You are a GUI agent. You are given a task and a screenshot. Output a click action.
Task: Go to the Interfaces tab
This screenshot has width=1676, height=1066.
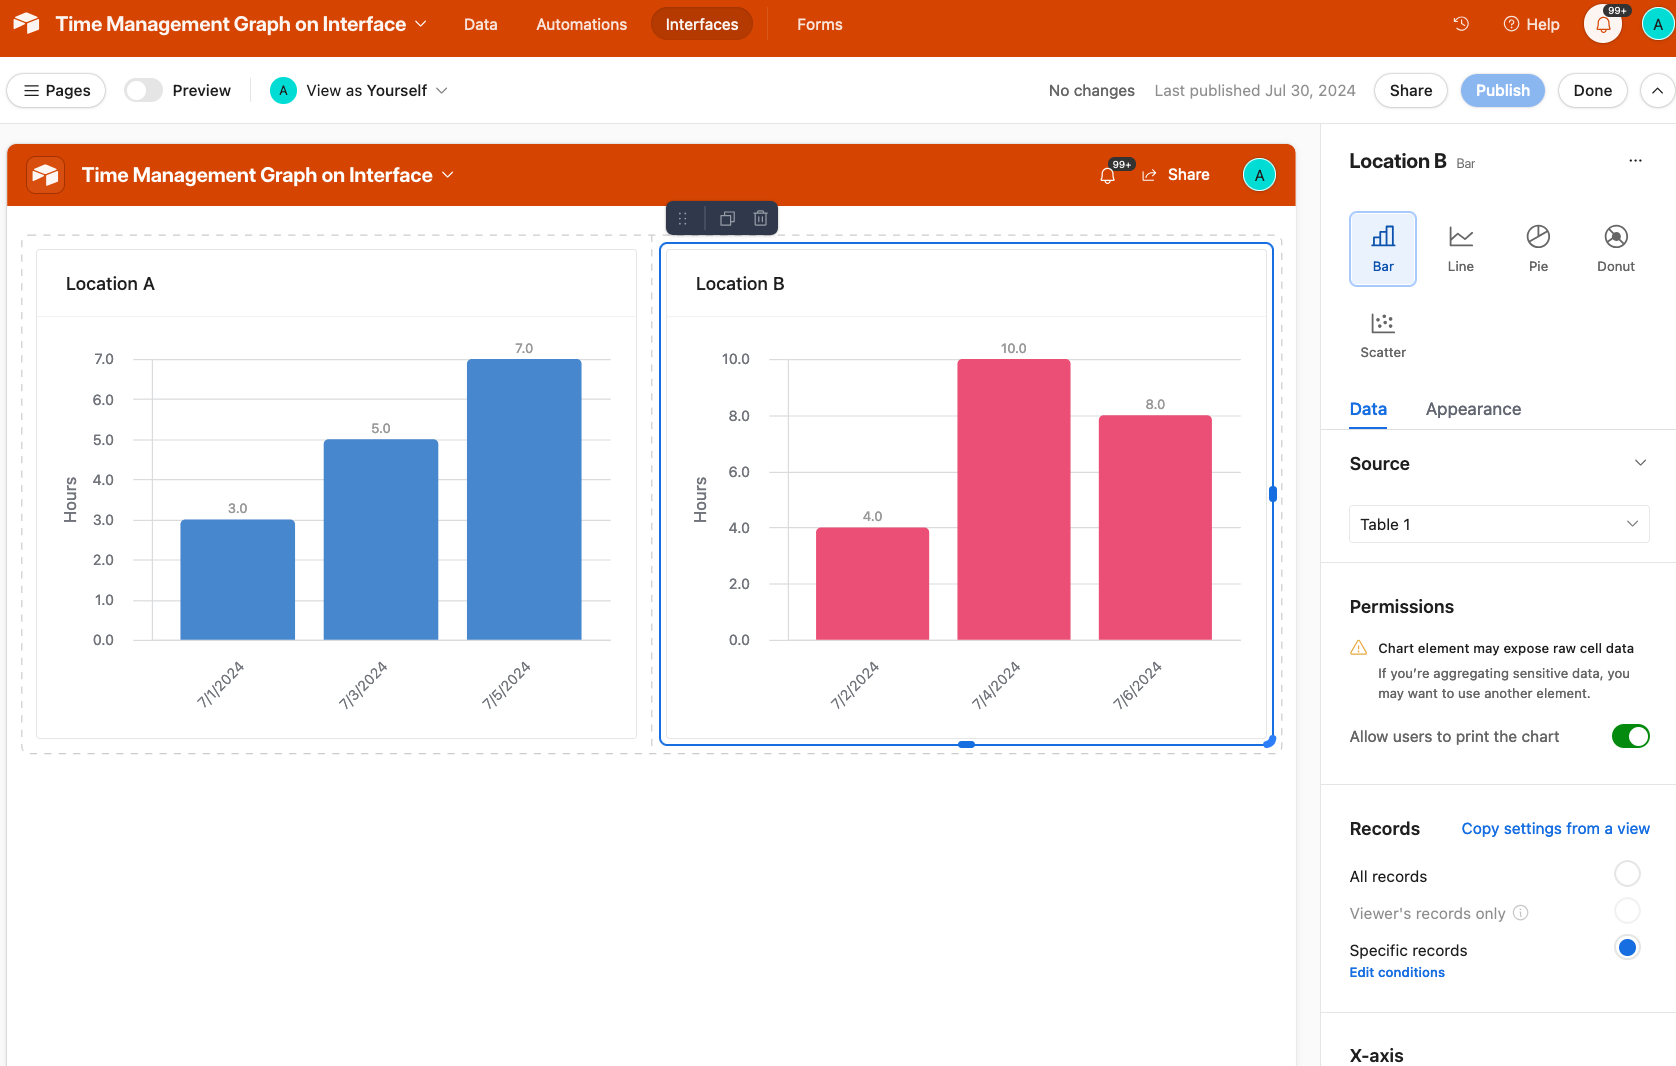(x=702, y=24)
